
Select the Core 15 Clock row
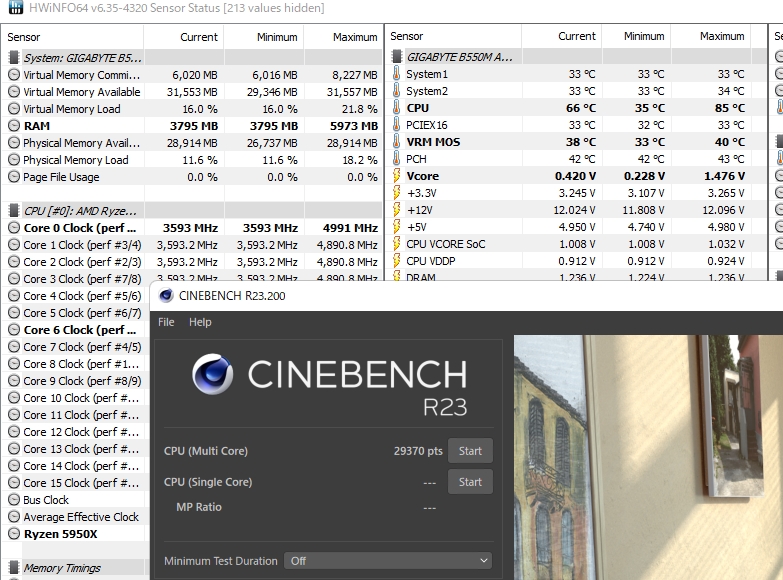point(76,483)
